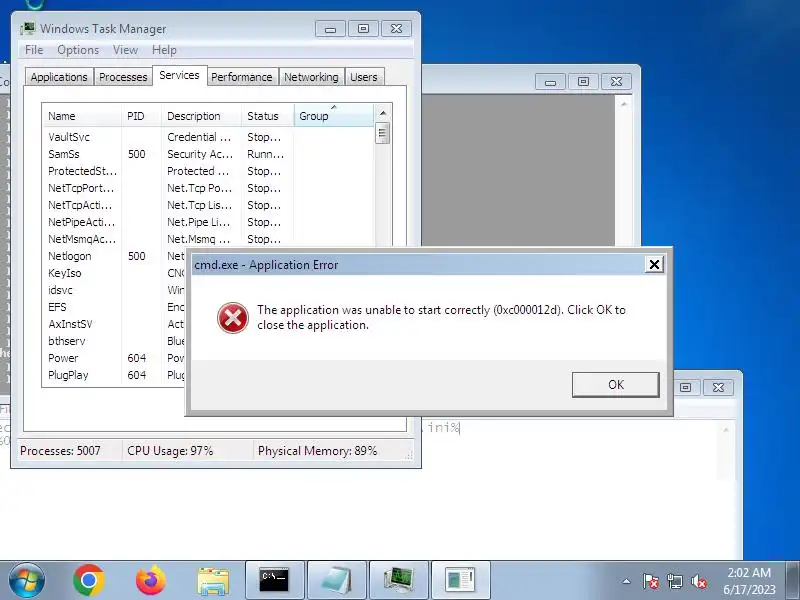
Task: Click the Processes: 5007 status entry
Action: (60, 451)
